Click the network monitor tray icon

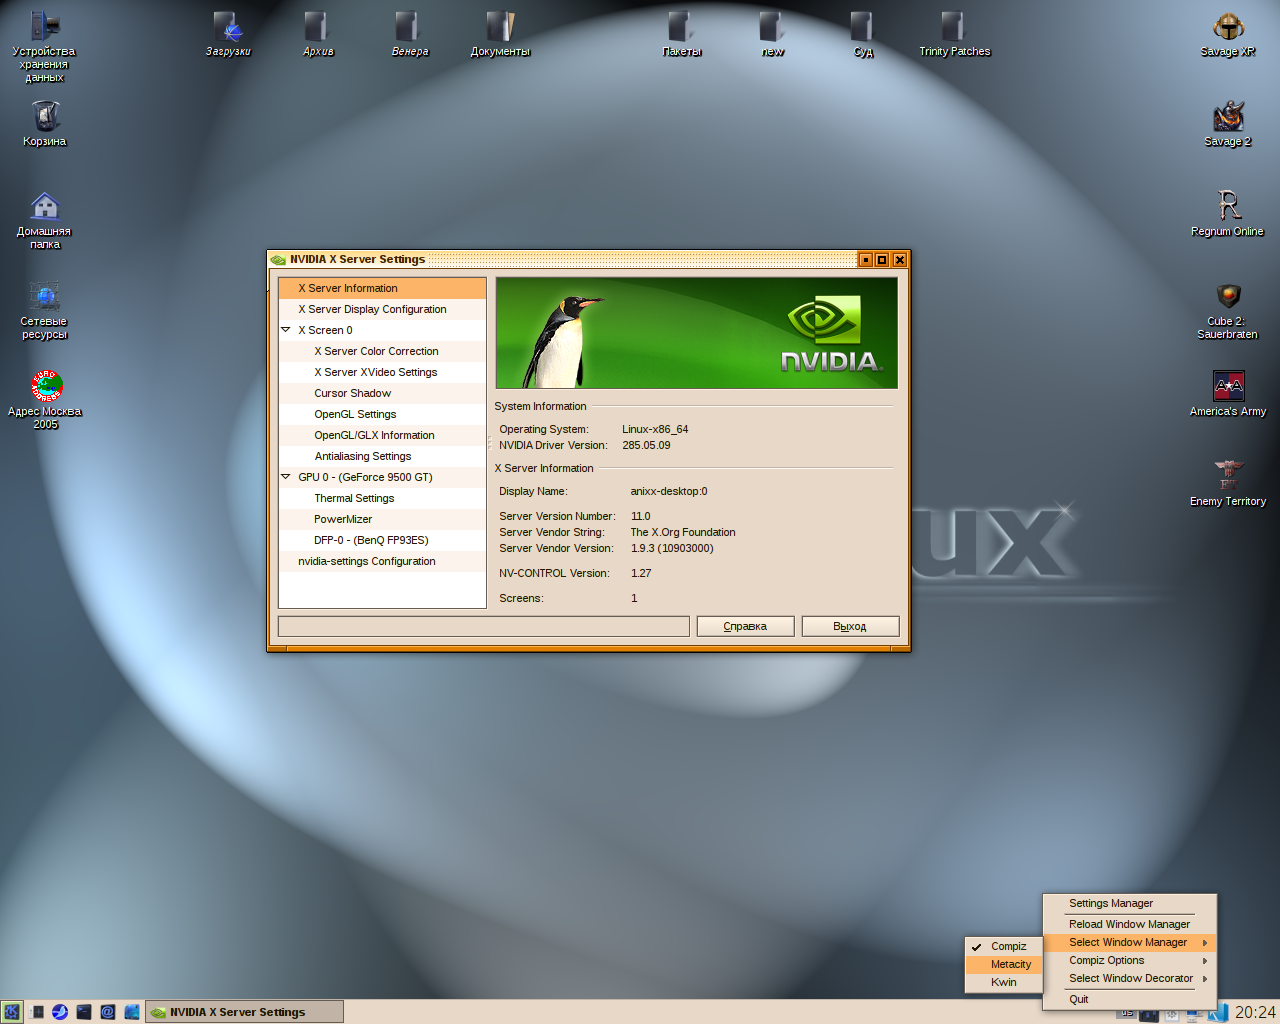tap(1194, 1014)
